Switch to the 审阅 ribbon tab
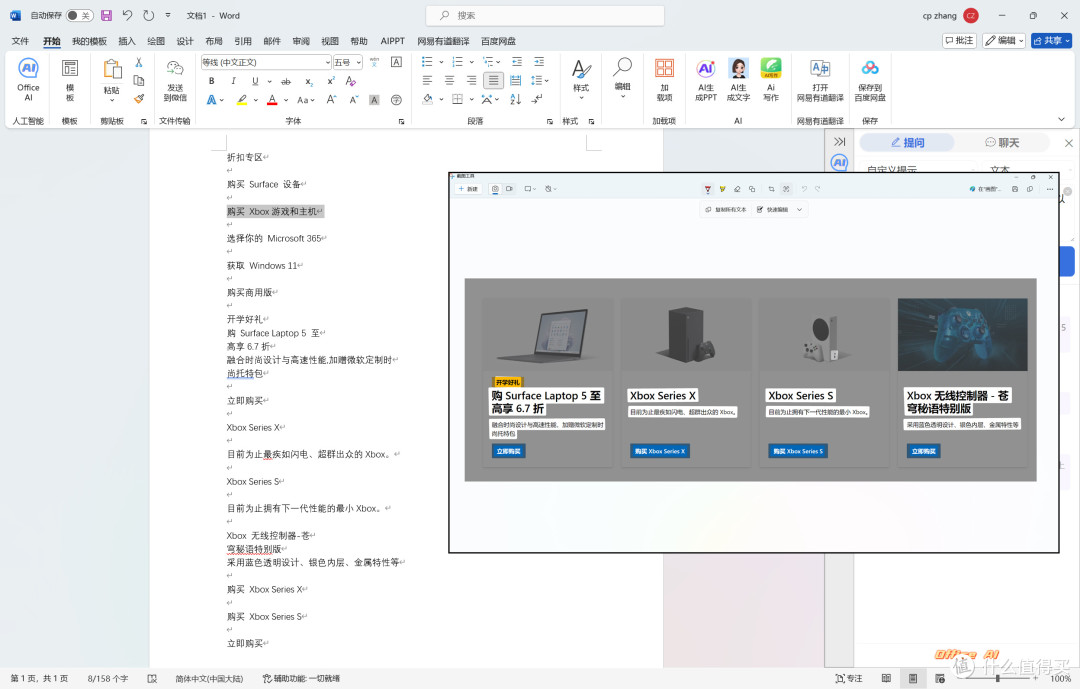The height and width of the screenshot is (689, 1080). 301,41
